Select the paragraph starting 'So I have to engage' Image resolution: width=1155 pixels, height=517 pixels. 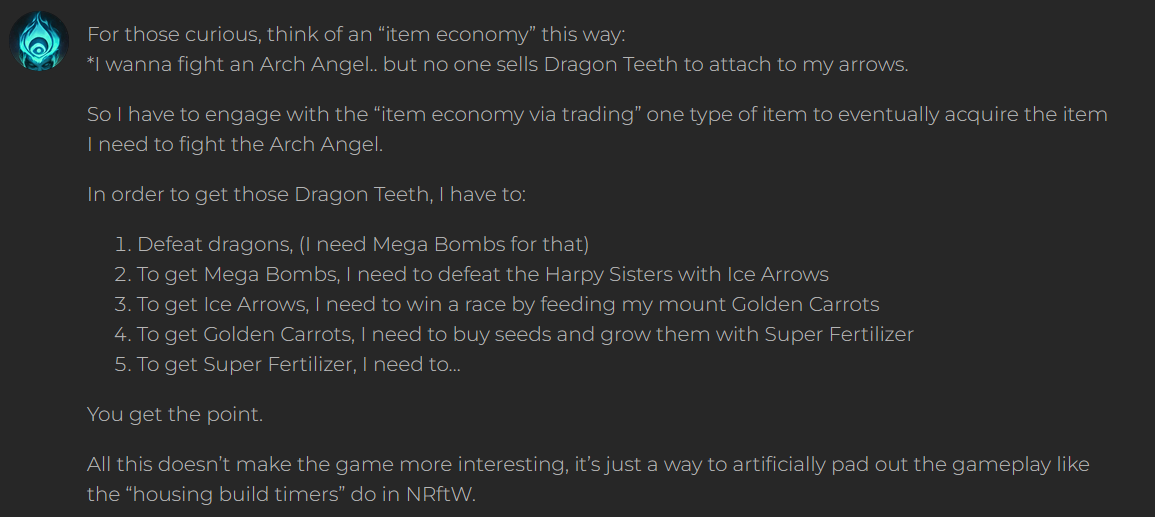point(597,129)
